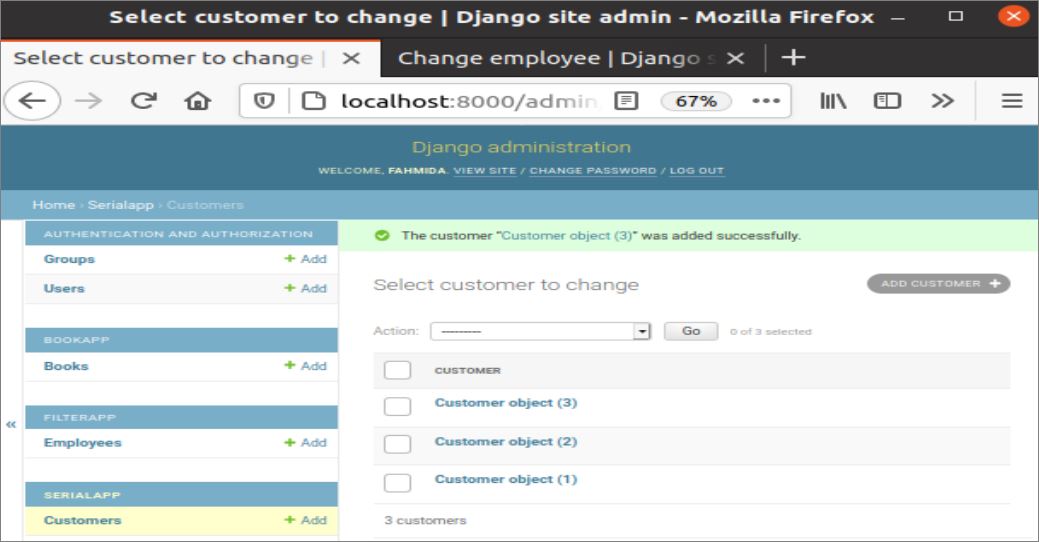This screenshot has height=542, width=1039.
Task: Tick checkbox for Customer object (3)
Action: coord(397,406)
